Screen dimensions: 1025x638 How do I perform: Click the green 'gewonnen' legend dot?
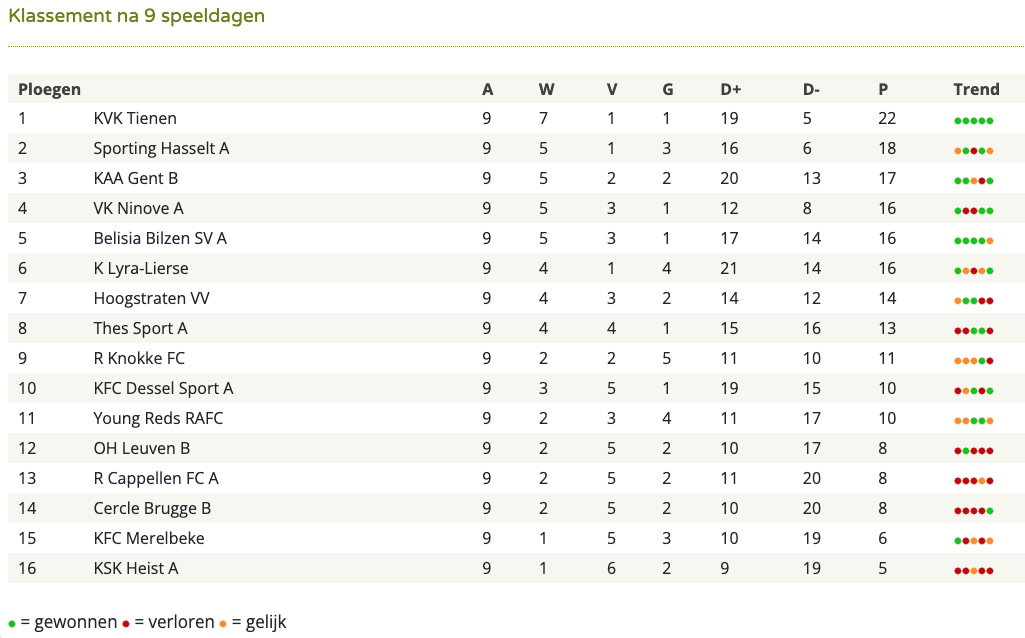point(12,624)
